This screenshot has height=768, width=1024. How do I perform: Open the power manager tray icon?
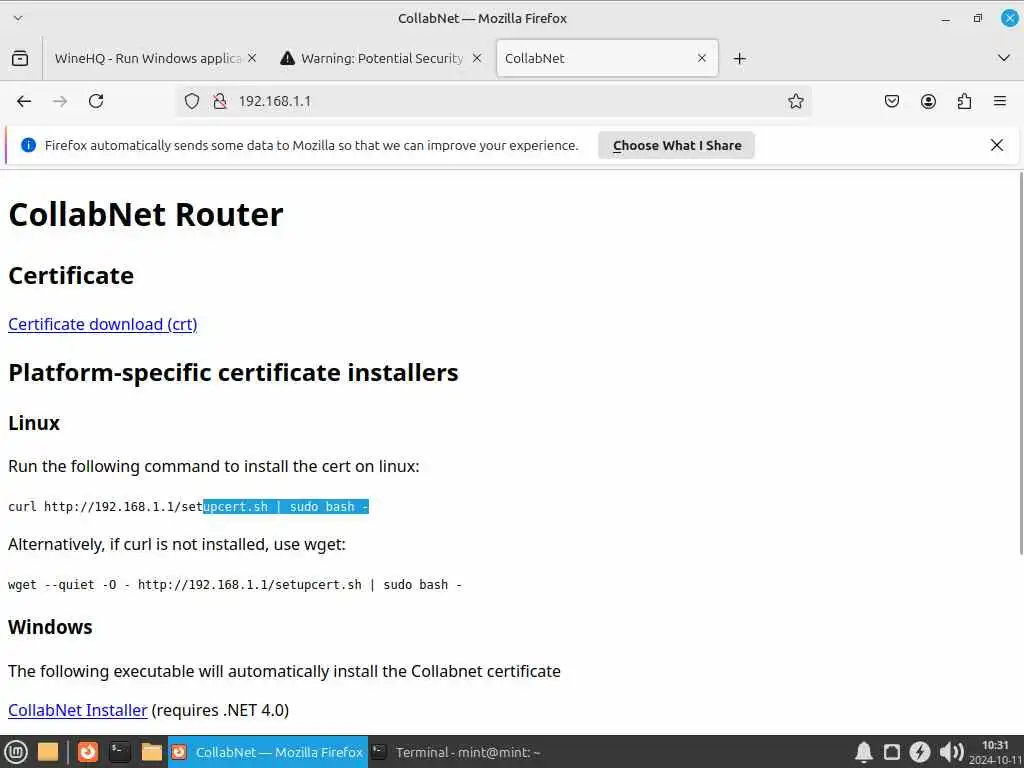(920, 752)
